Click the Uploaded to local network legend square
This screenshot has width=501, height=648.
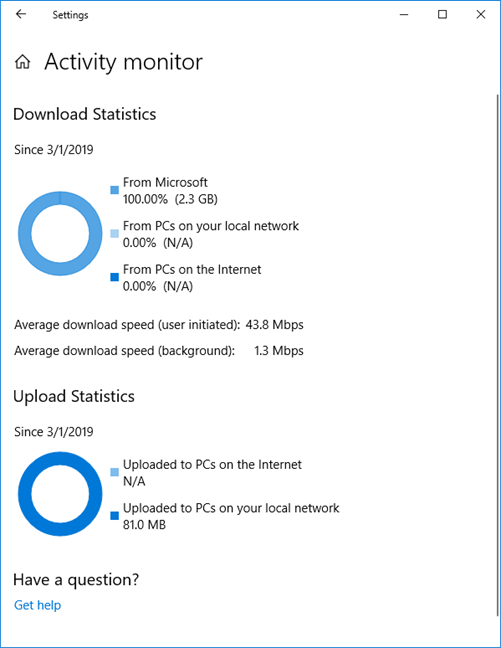point(115,515)
